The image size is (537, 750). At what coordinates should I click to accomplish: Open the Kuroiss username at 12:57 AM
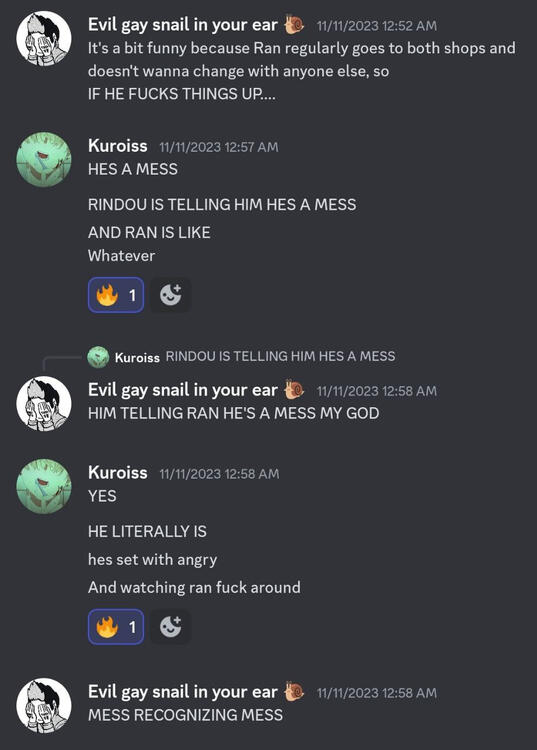[118, 145]
